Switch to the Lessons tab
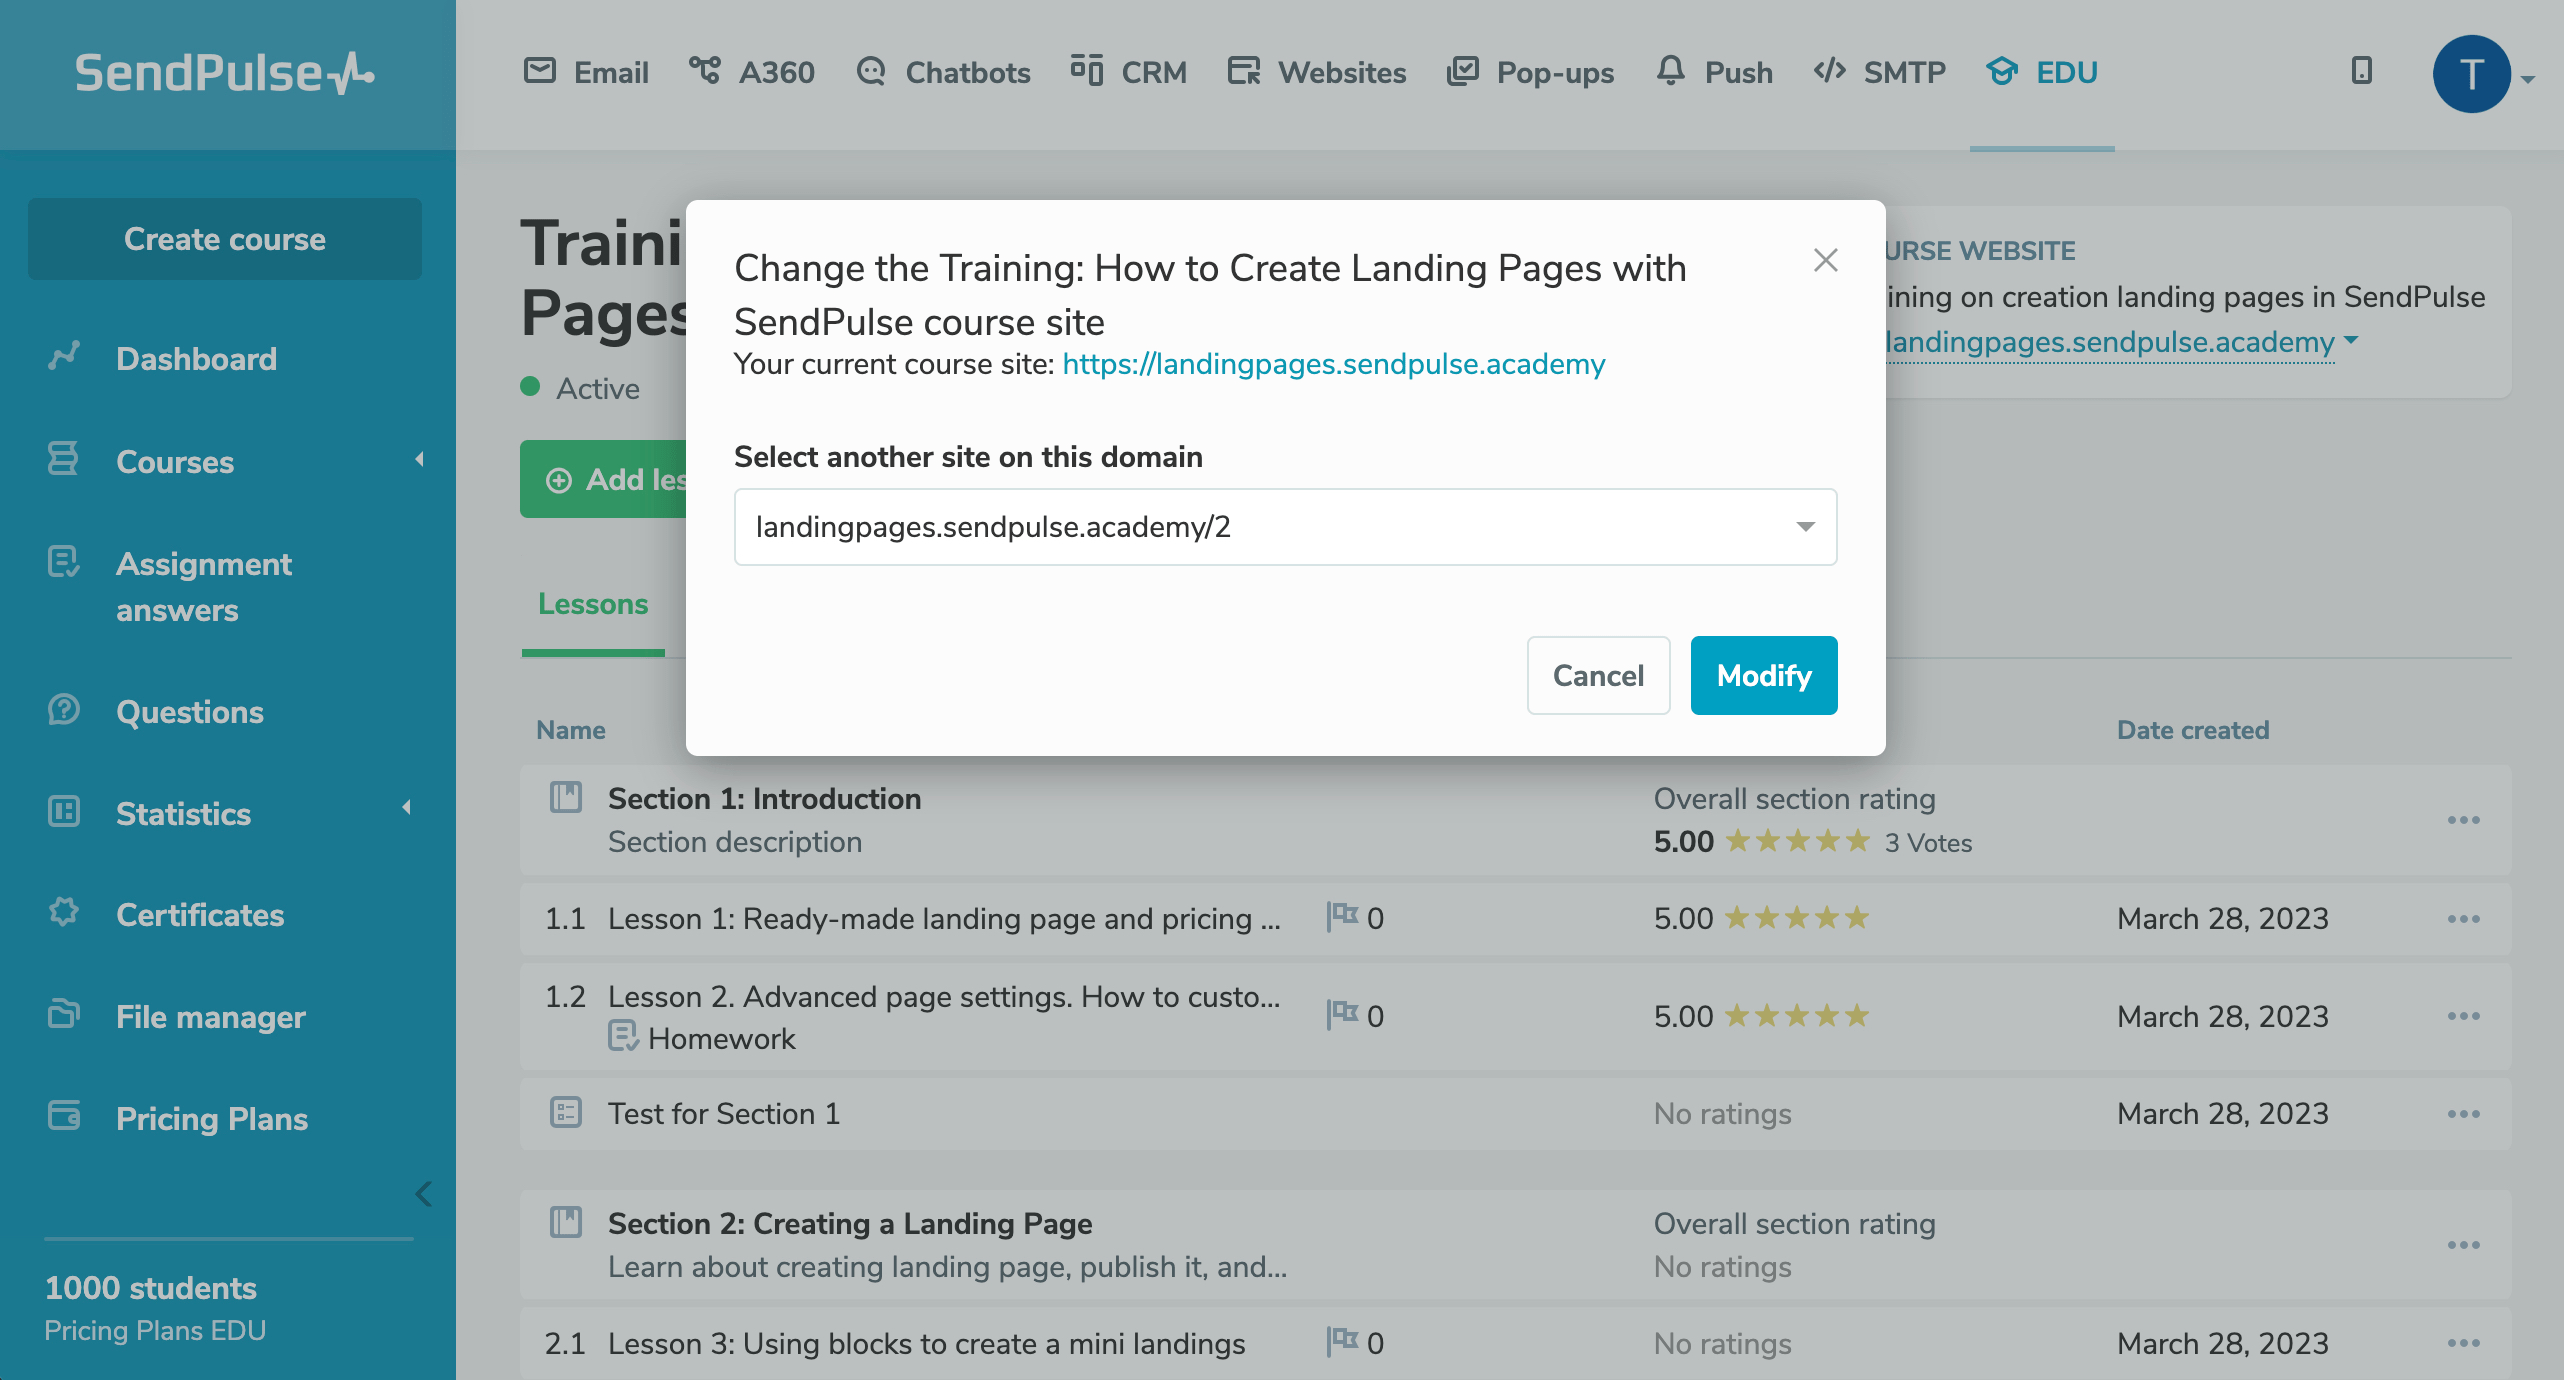 click(x=593, y=604)
